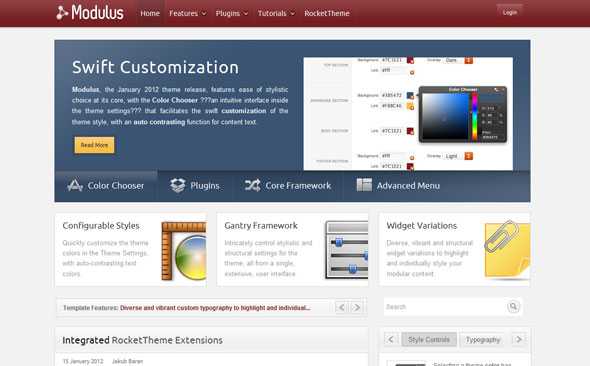590x366 pixels.
Task: Click the ruler and globe image
Action: tap(184, 251)
